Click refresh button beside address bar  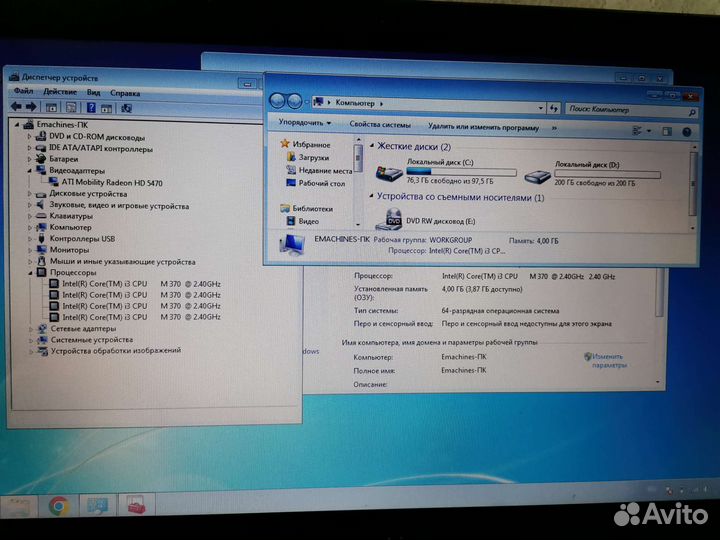[554, 109]
